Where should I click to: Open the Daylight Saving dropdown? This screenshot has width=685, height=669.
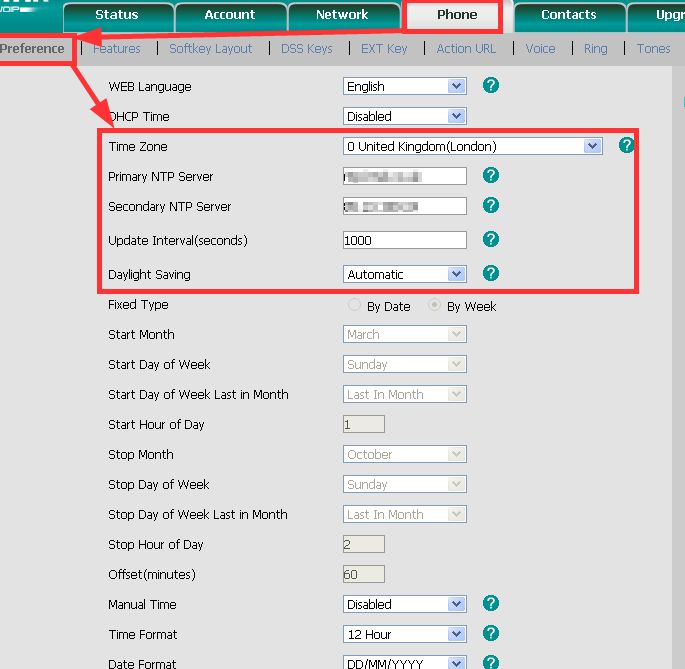tap(405, 274)
